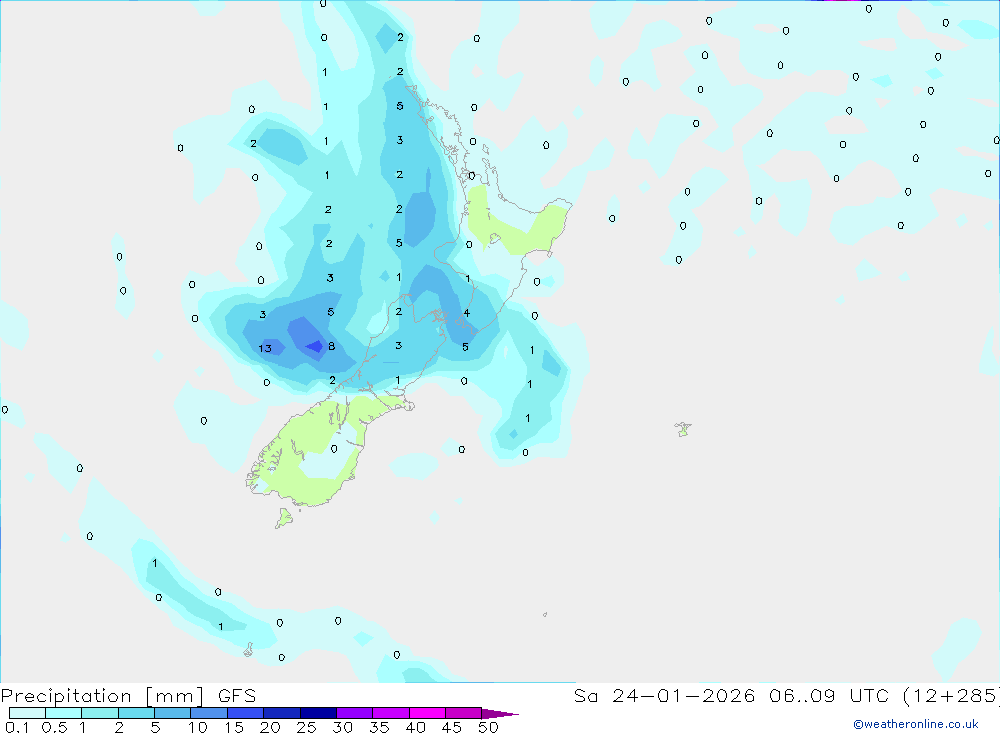
Task: Click the '8' precipitation value on map
Action: (x=332, y=346)
